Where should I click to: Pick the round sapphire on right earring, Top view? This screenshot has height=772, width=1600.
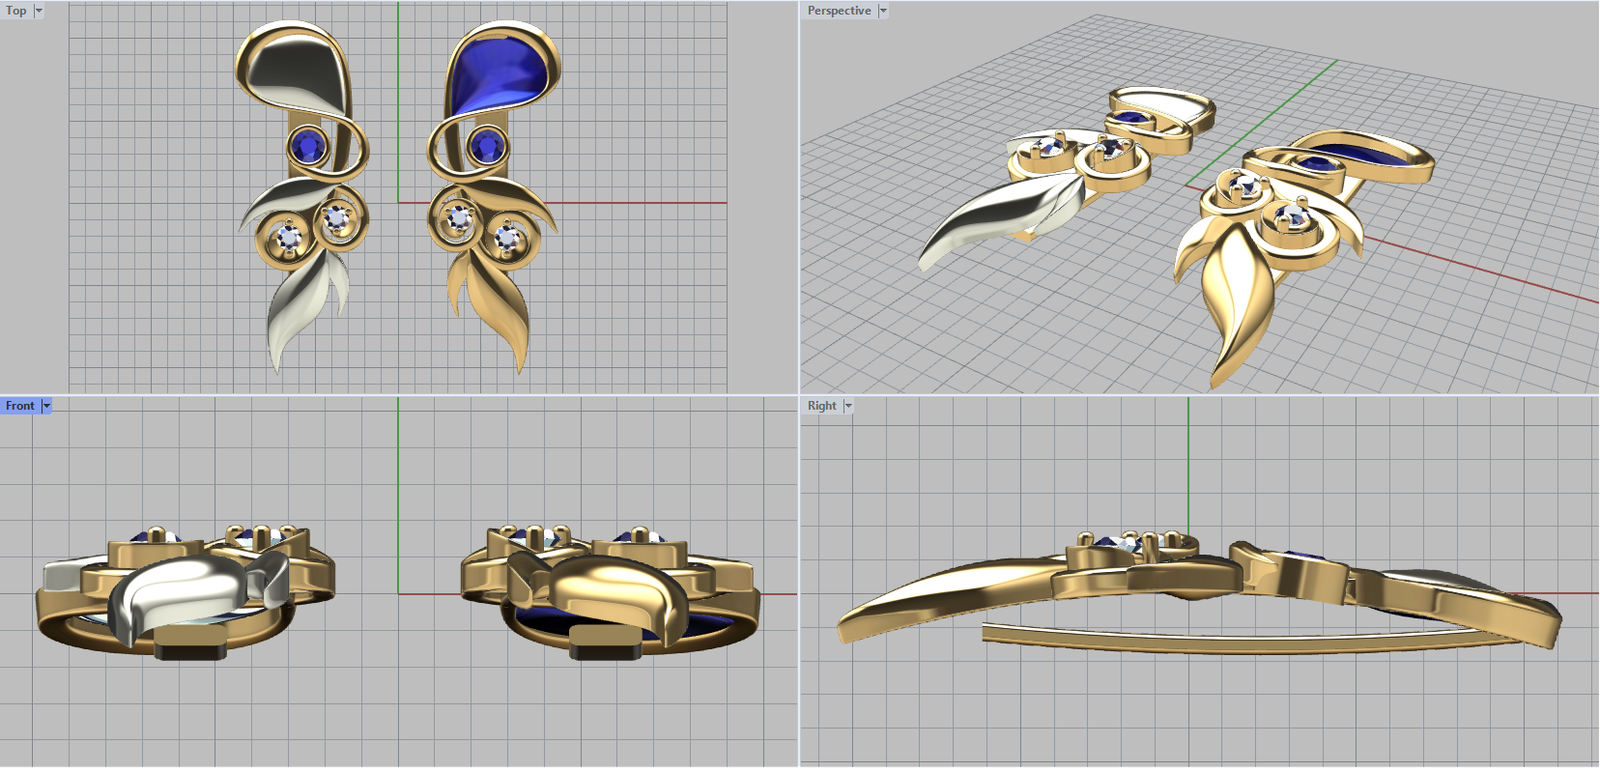click(x=487, y=146)
